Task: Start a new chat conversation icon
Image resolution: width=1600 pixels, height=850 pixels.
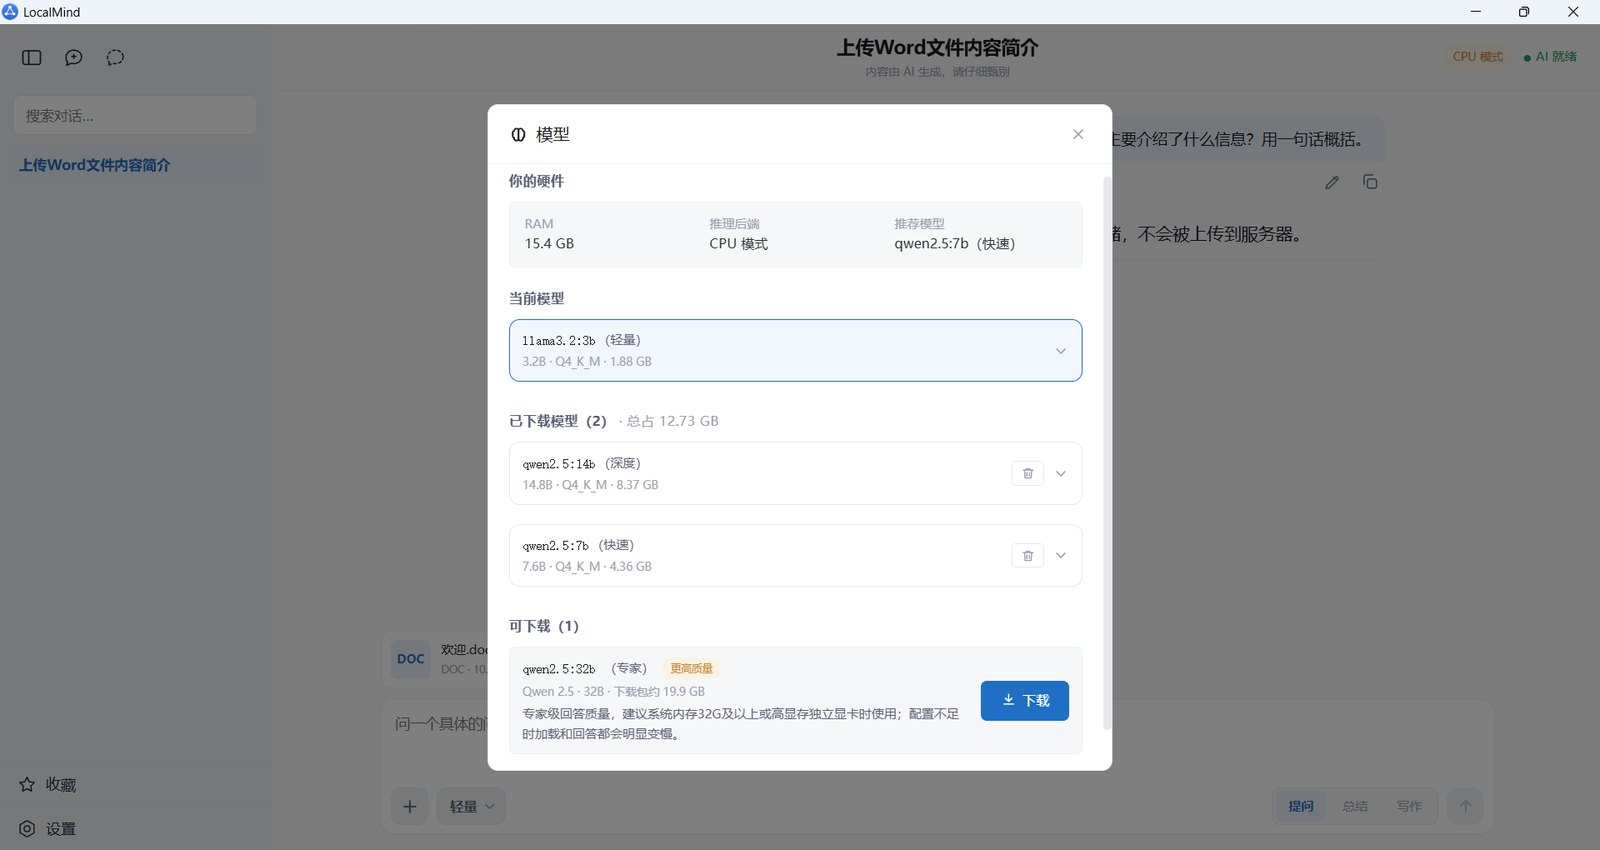Action: (74, 57)
